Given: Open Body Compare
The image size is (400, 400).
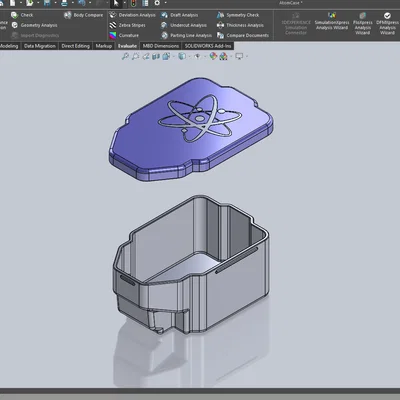Looking at the screenshot, I should pyautogui.click(x=84, y=15).
